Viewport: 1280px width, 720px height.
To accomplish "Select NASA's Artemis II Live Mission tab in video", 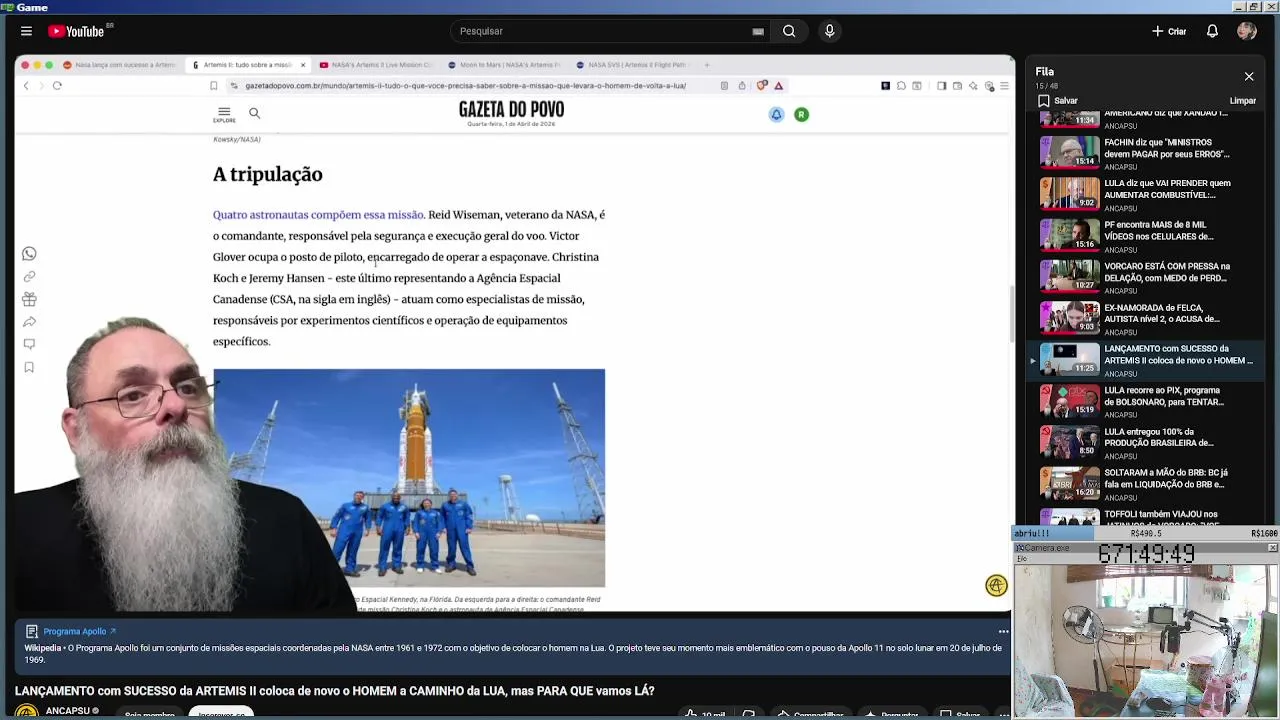I will point(375,65).
